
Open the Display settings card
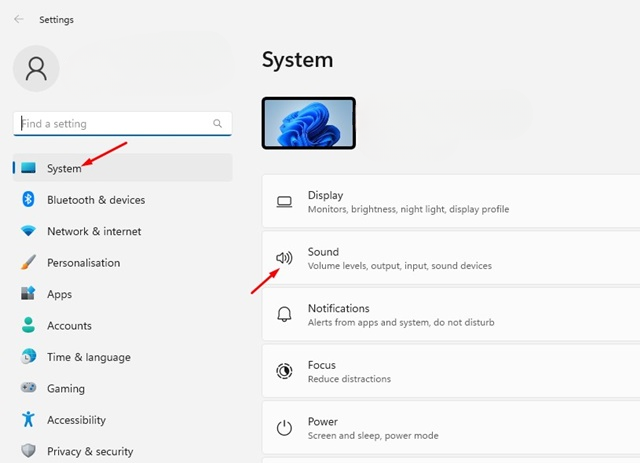(x=451, y=201)
